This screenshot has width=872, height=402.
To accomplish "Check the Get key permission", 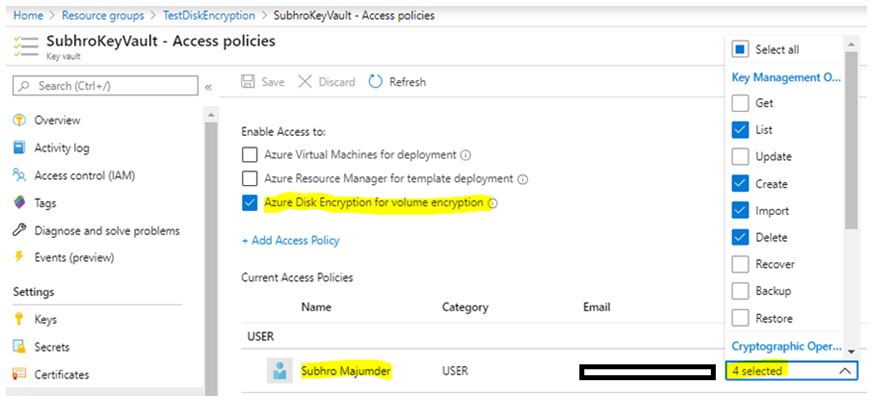I will click(x=740, y=103).
